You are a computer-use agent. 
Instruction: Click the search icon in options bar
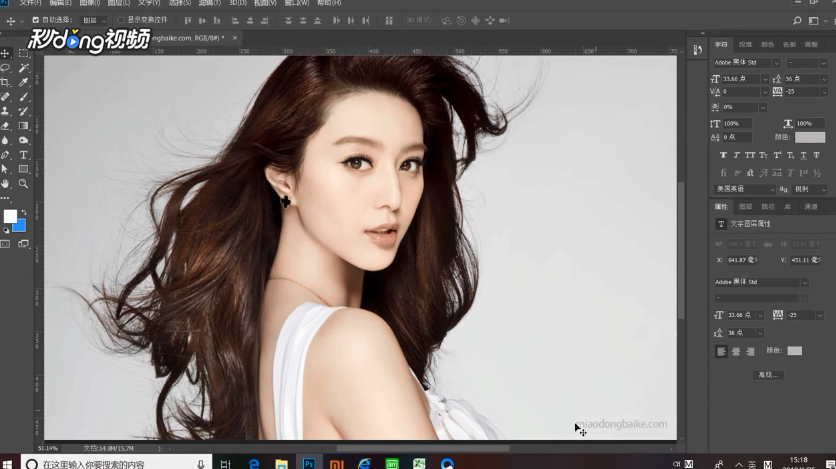[x=797, y=20]
